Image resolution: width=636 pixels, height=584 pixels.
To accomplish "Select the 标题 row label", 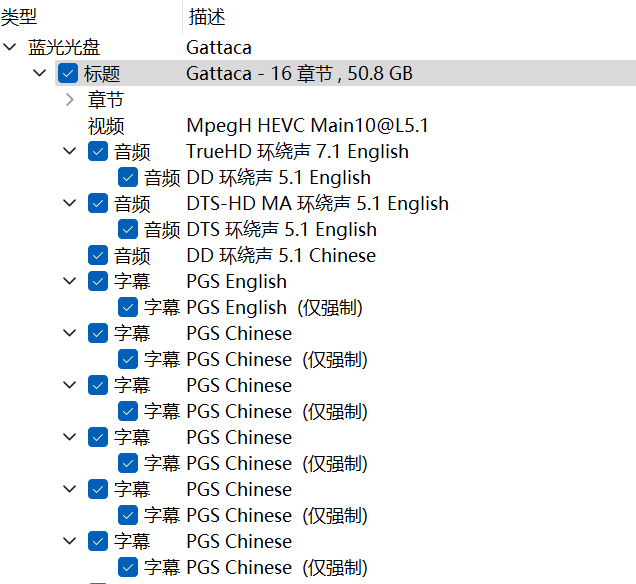I will pos(102,74).
